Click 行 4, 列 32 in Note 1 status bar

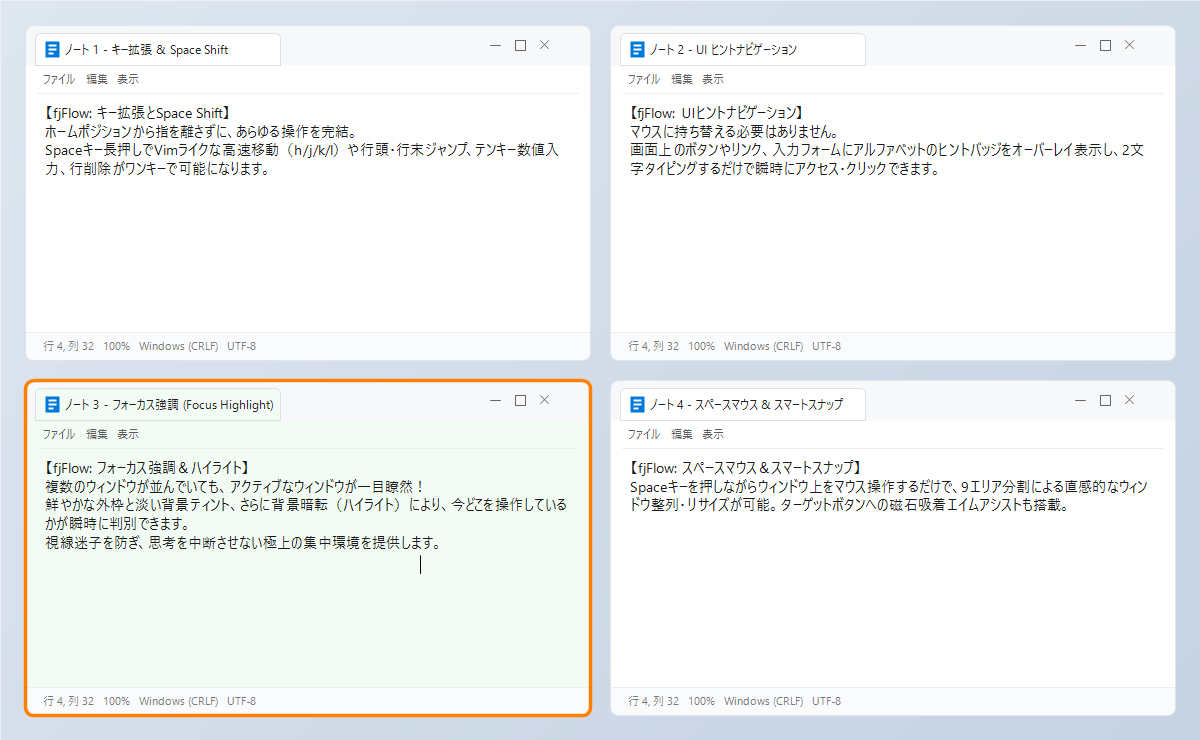pyautogui.click(x=69, y=346)
